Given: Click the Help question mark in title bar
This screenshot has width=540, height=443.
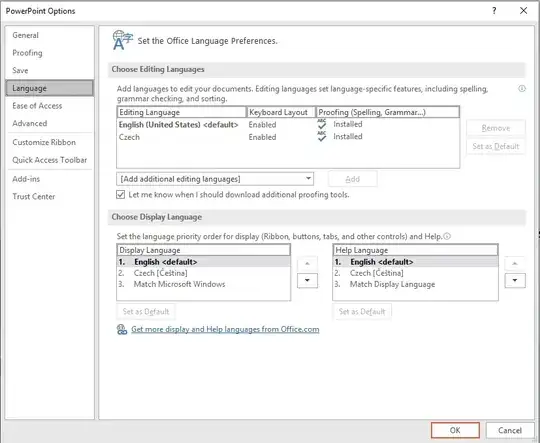Looking at the screenshot, I should (x=494, y=11).
